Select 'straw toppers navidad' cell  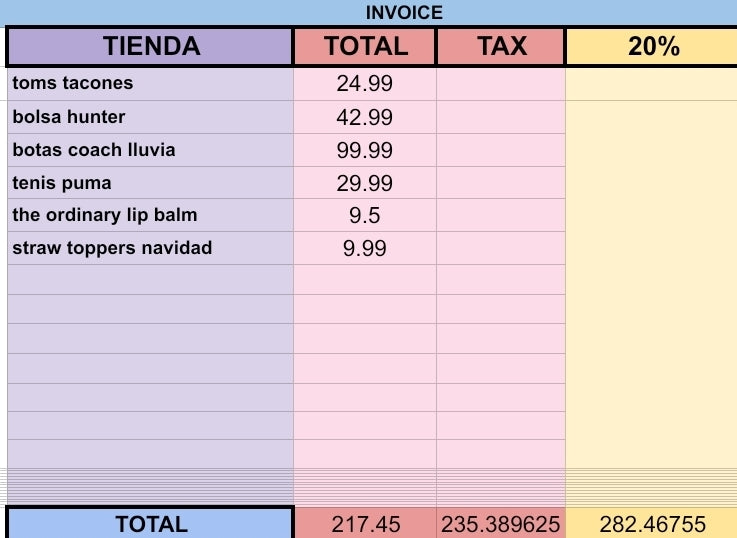click(150, 248)
